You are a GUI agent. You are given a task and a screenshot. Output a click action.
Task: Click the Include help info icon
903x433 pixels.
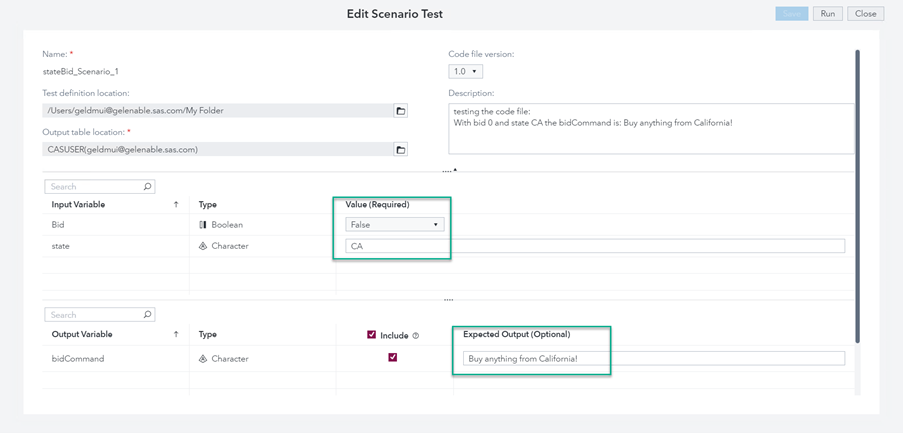pyautogui.click(x=416, y=336)
